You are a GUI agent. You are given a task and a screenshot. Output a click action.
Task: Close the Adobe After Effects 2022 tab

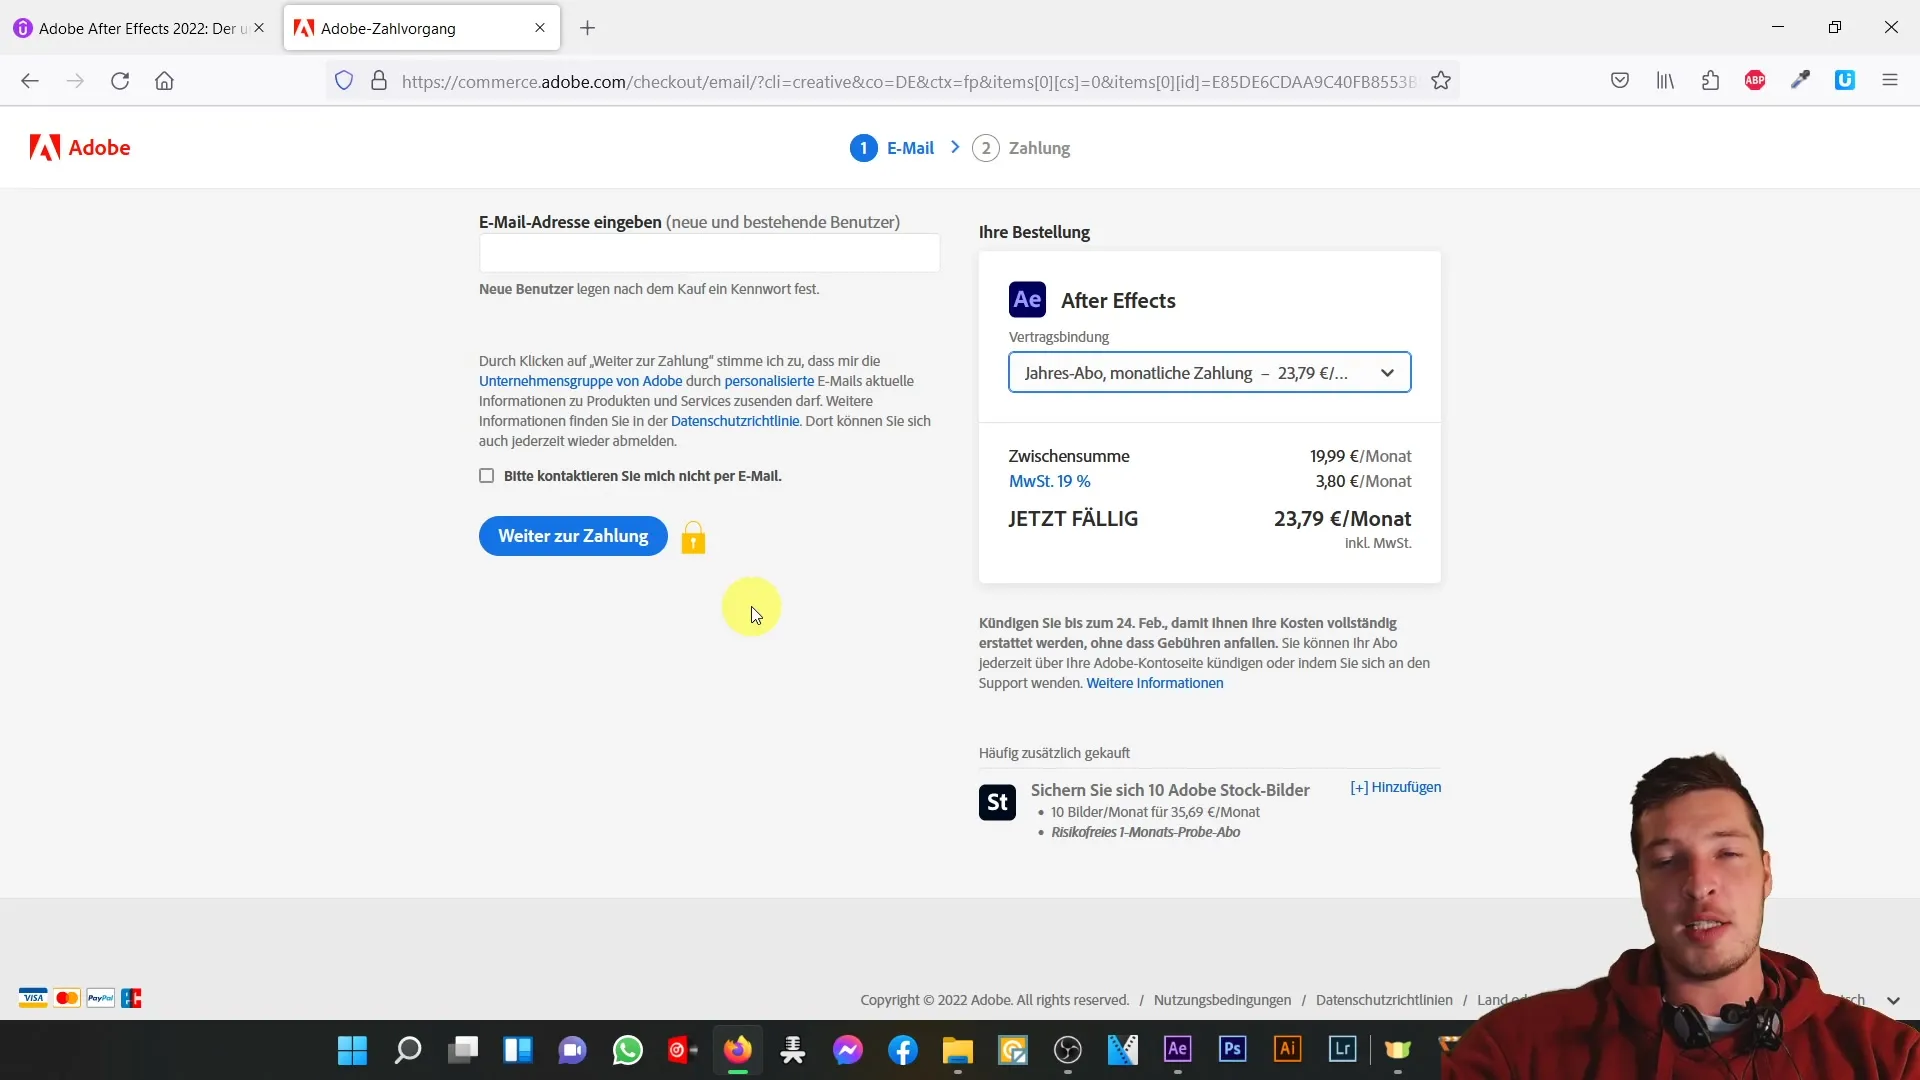pos(259,28)
